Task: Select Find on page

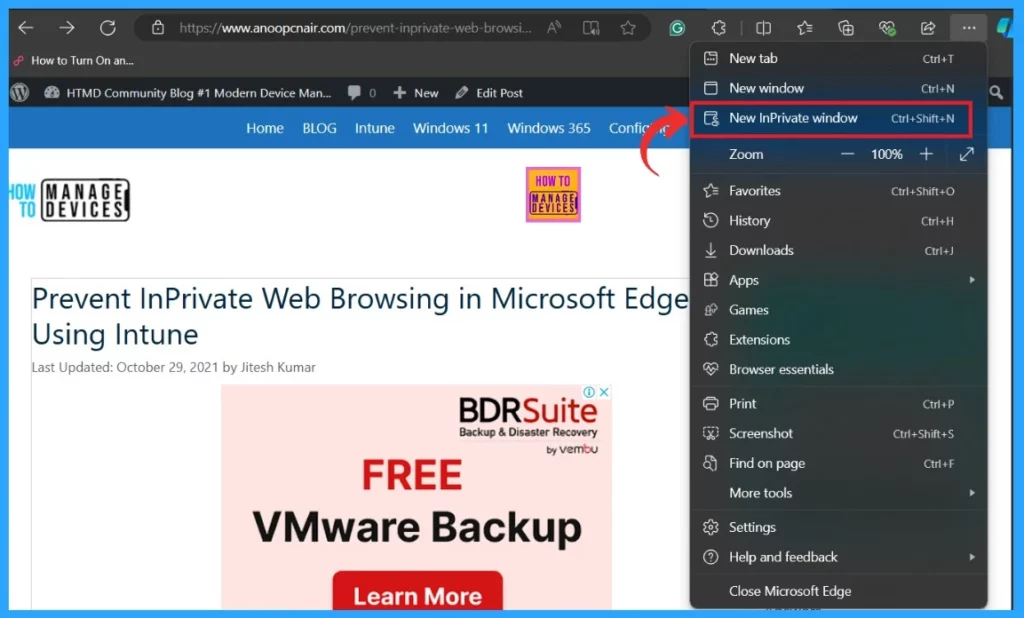Action: click(839, 463)
